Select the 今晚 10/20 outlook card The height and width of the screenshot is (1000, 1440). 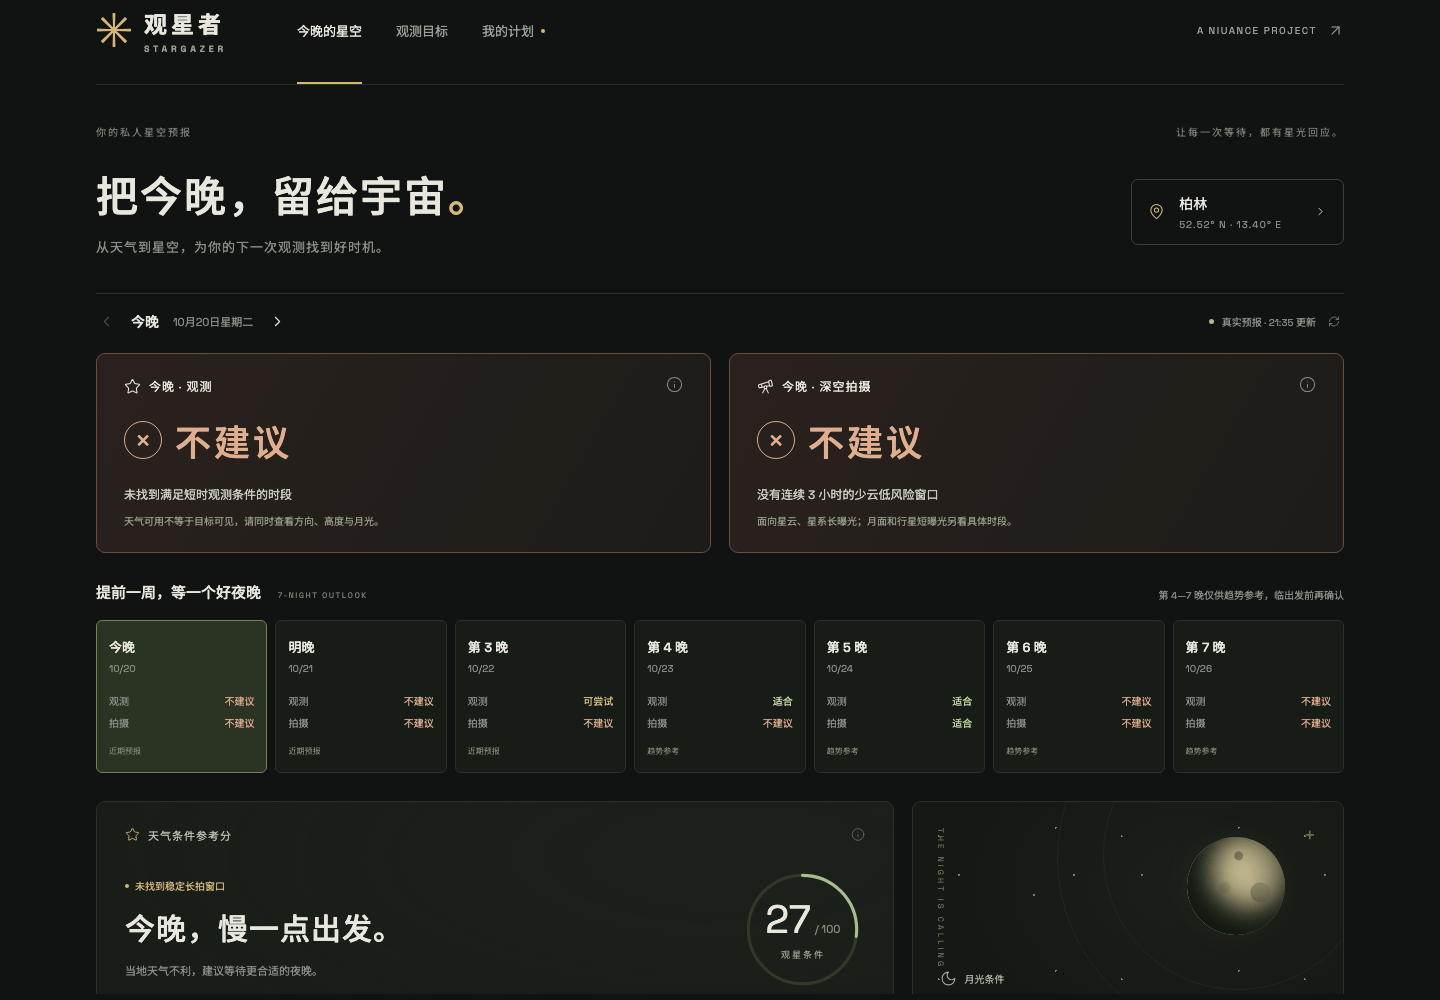pyautogui.click(x=181, y=696)
